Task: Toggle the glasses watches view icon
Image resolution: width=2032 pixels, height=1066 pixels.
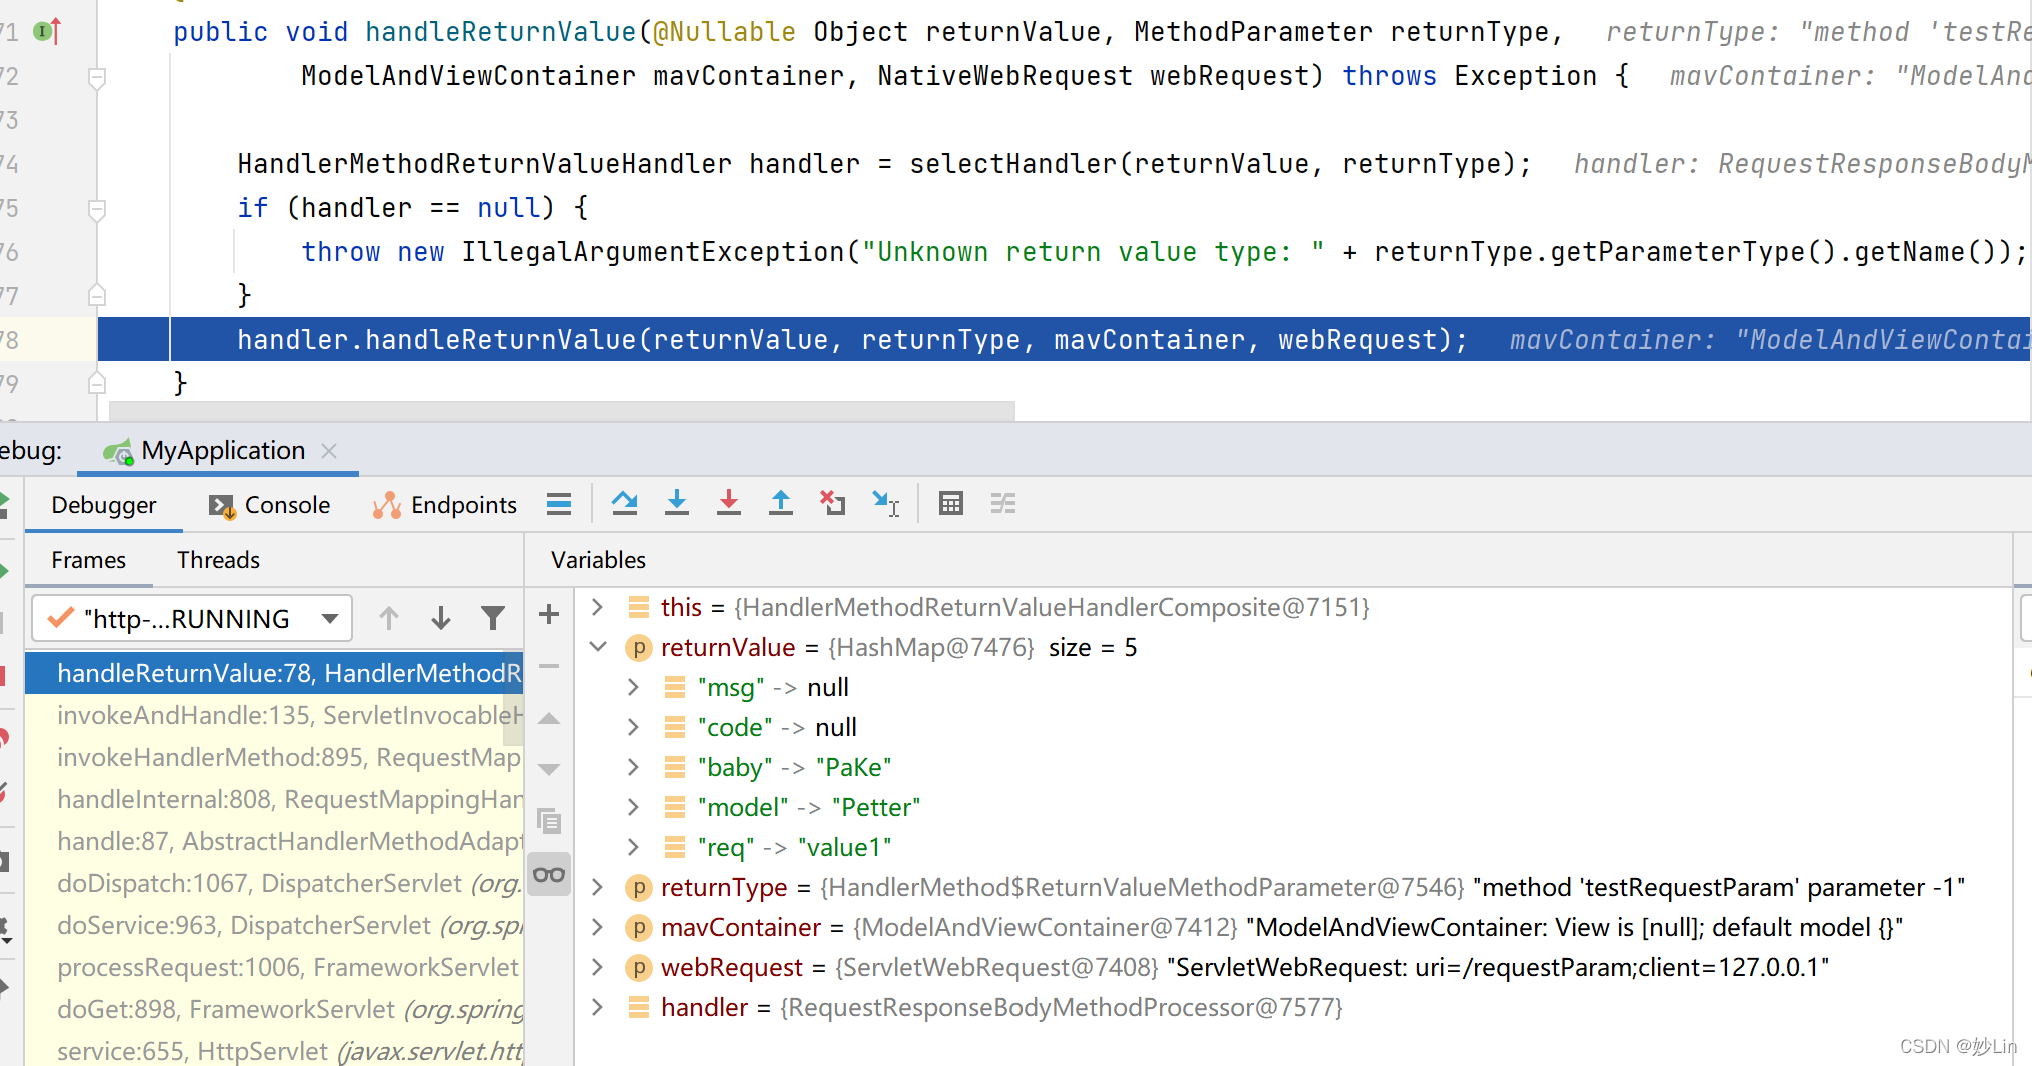Action: pos(548,873)
